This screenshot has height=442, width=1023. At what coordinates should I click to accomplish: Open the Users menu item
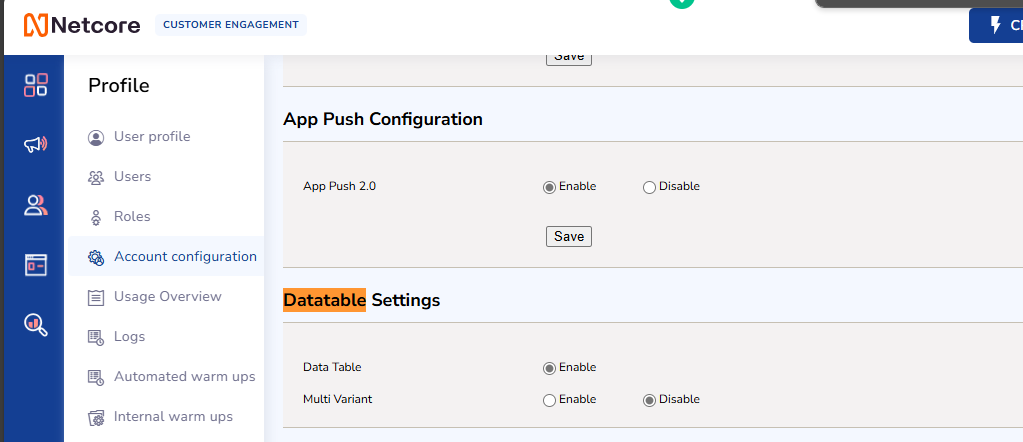132,177
